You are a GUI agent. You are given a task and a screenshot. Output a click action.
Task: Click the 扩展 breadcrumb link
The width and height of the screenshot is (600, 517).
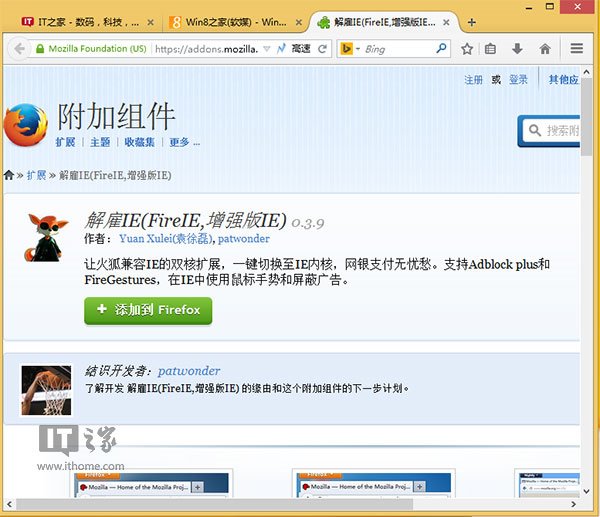click(36, 175)
